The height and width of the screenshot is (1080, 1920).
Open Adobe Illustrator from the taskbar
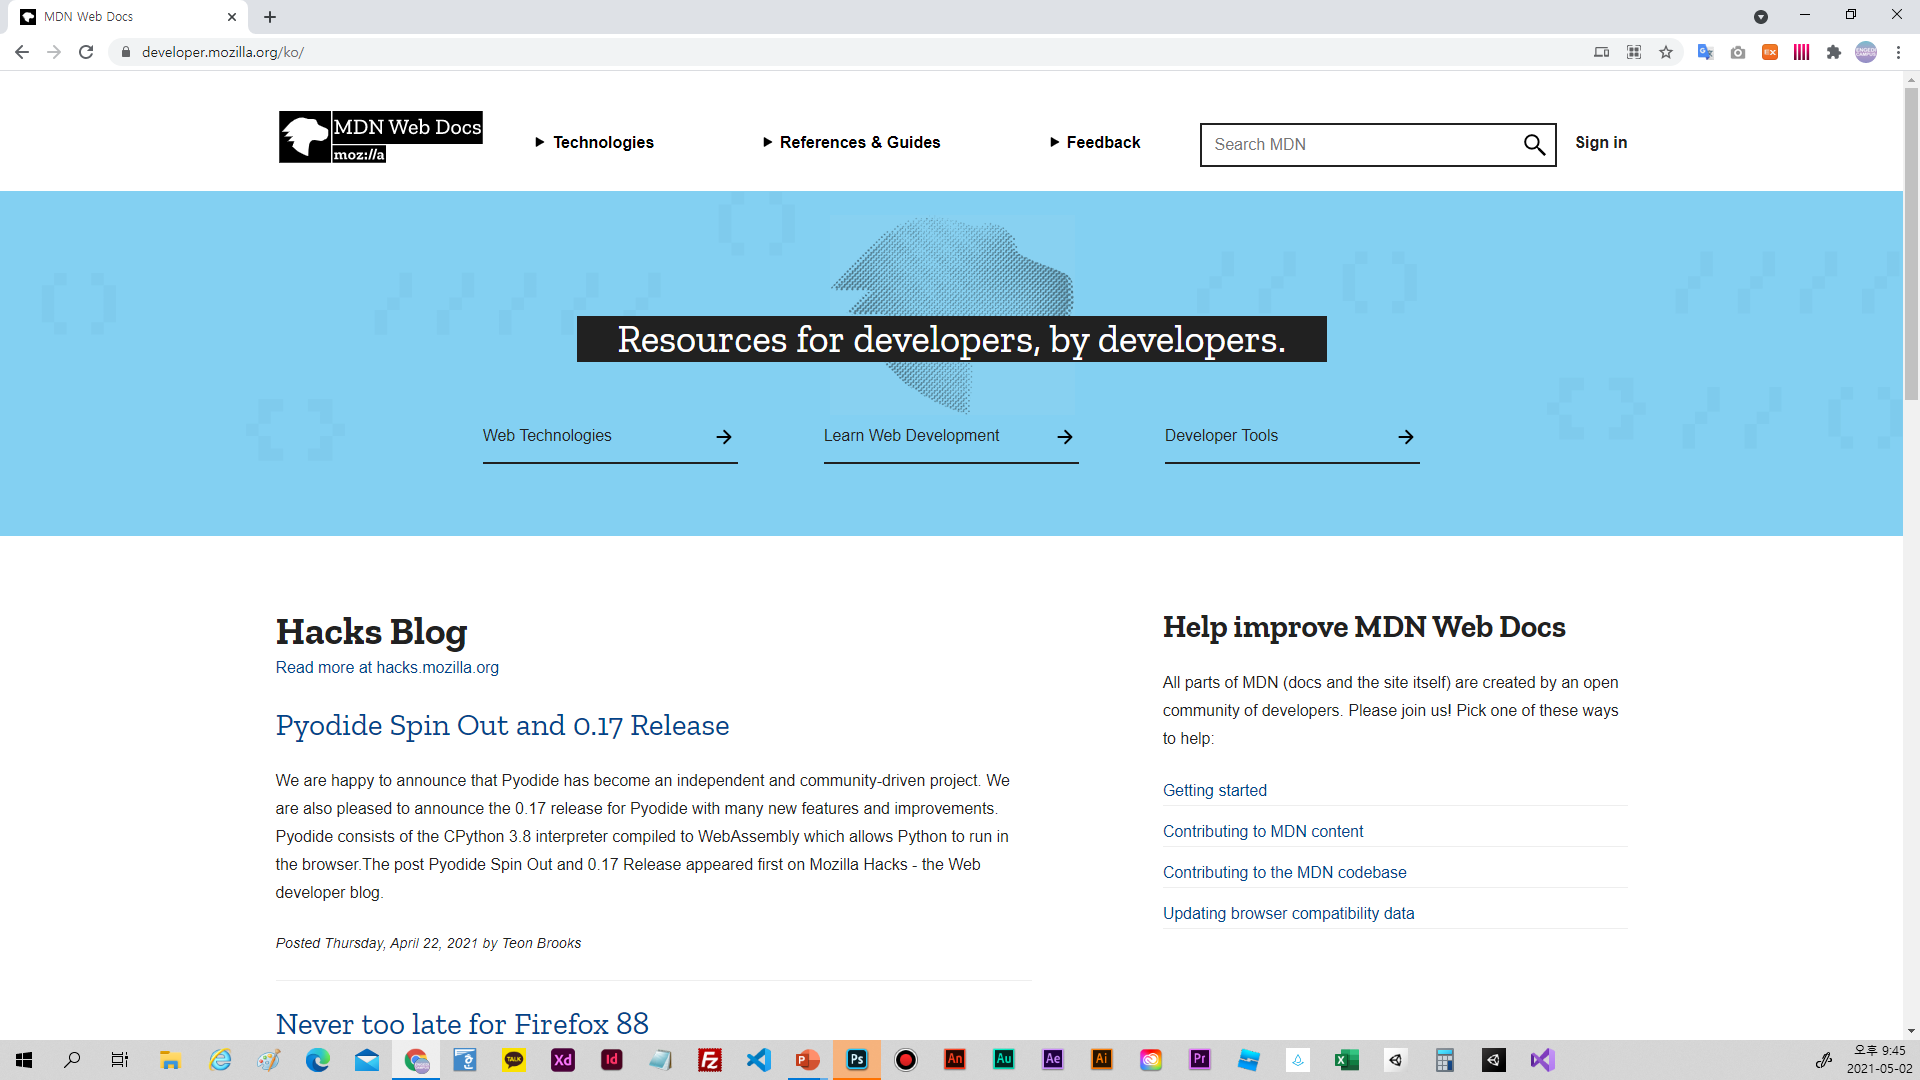[1102, 1060]
